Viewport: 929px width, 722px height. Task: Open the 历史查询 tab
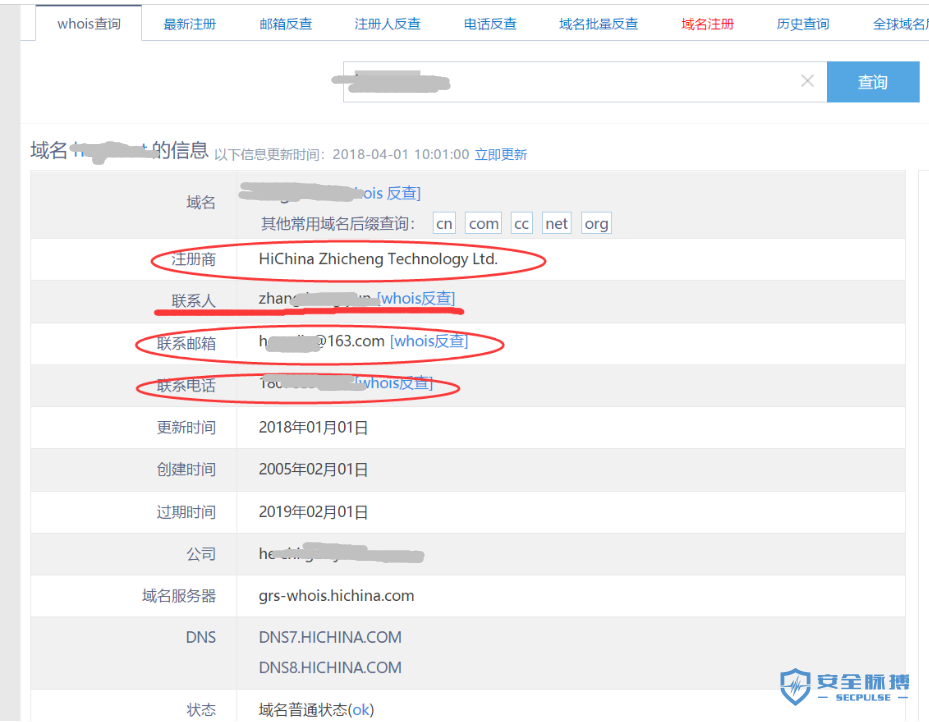802,21
